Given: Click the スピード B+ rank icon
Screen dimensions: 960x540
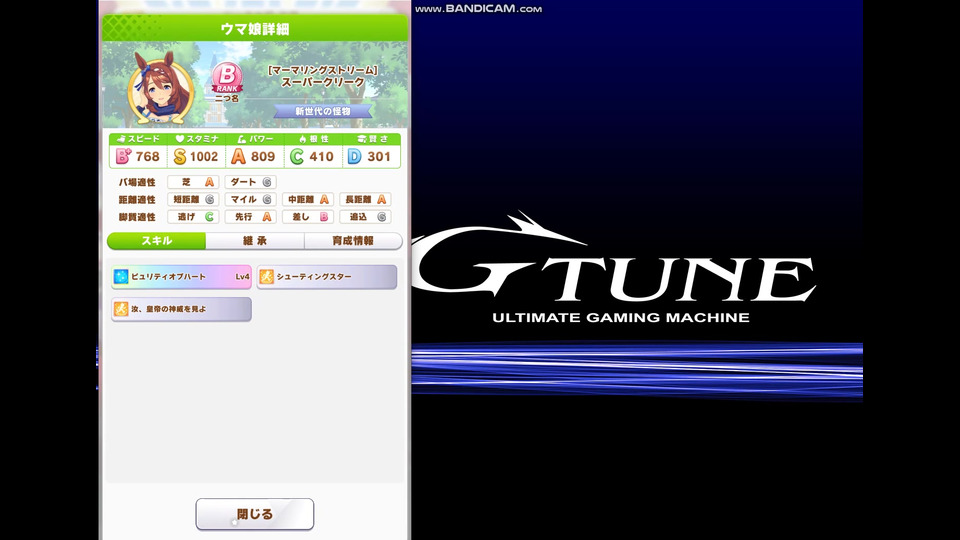Looking at the screenshot, I should [x=123, y=157].
